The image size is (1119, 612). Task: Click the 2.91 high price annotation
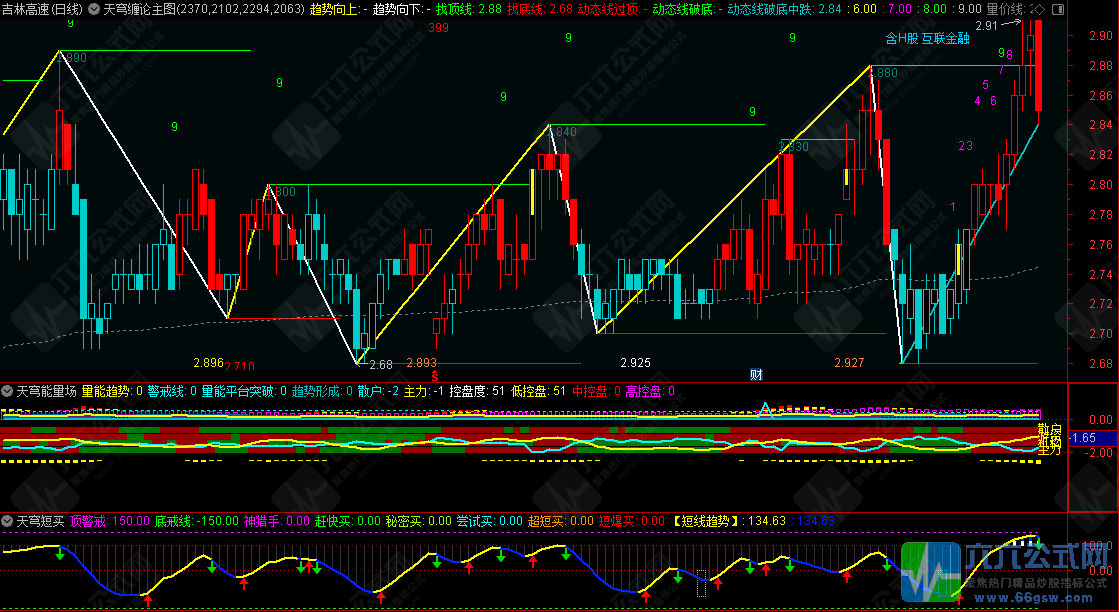click(x=986, y=26)
